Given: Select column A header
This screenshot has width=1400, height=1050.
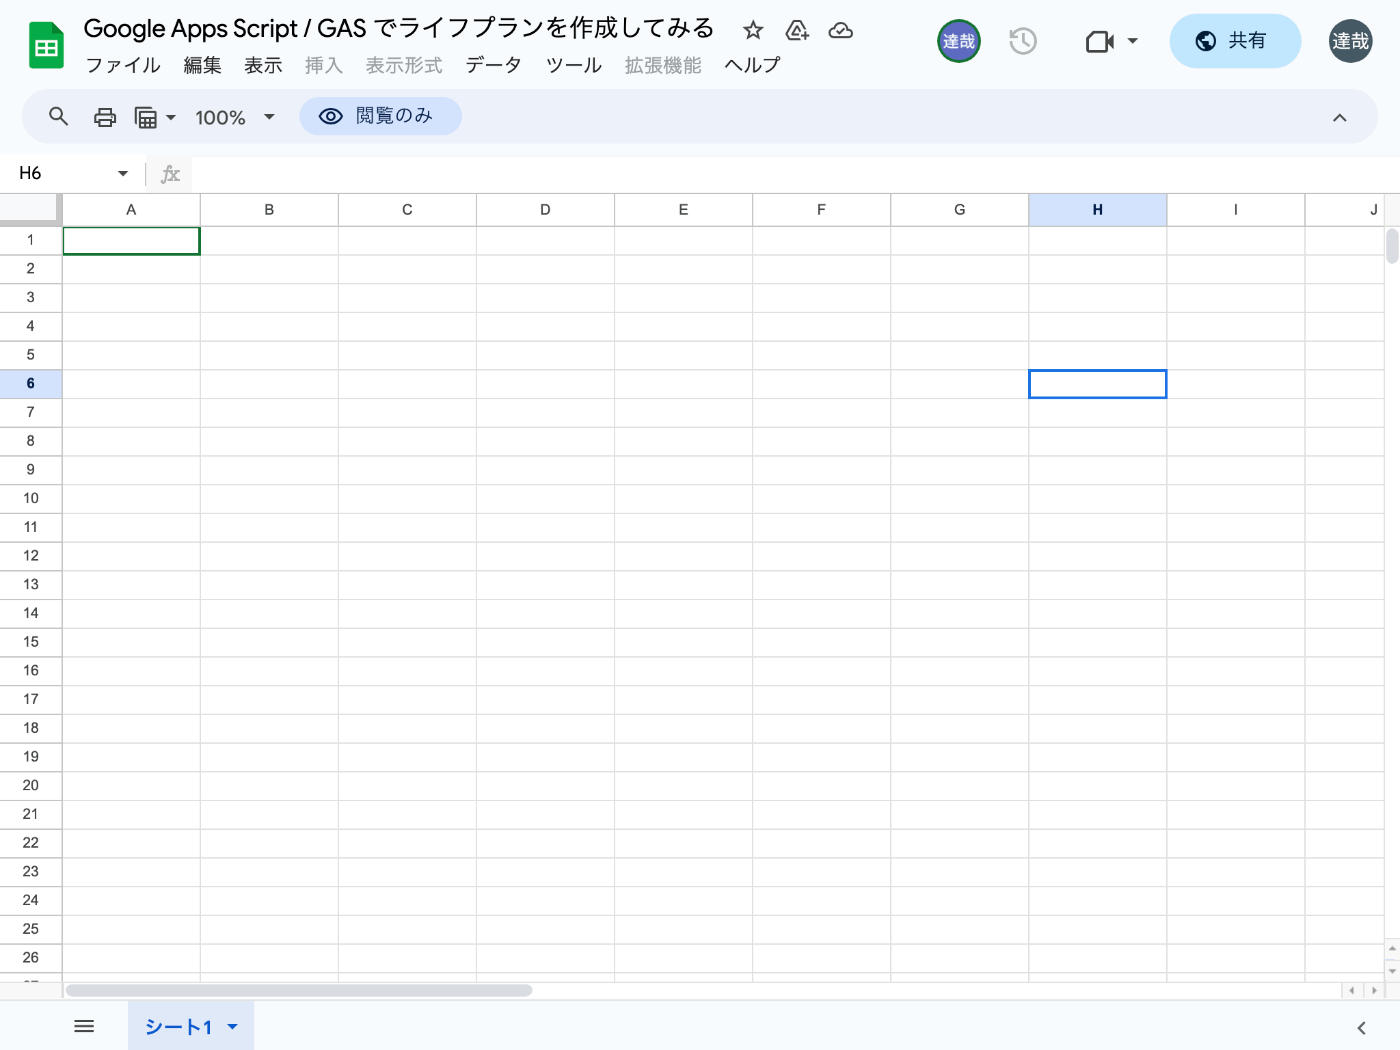Looking at the screenshot, I should point(131,210).
